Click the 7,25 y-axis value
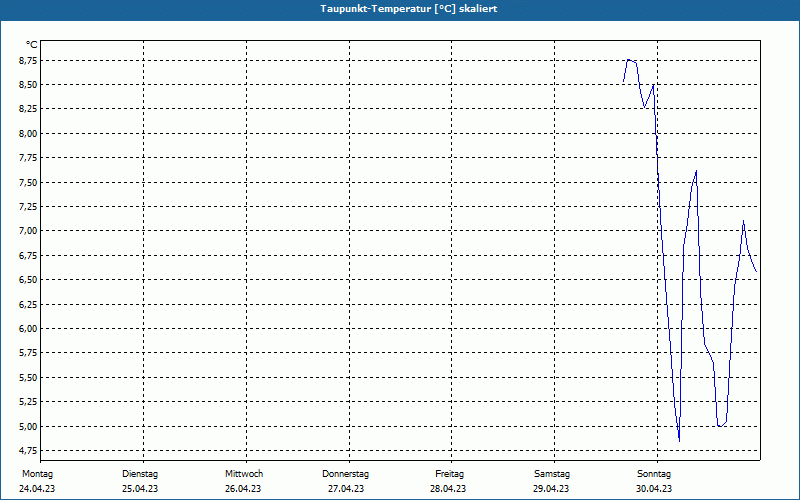Image resolution: width=800 pixels, height=500 pixels. coord(28,207)
